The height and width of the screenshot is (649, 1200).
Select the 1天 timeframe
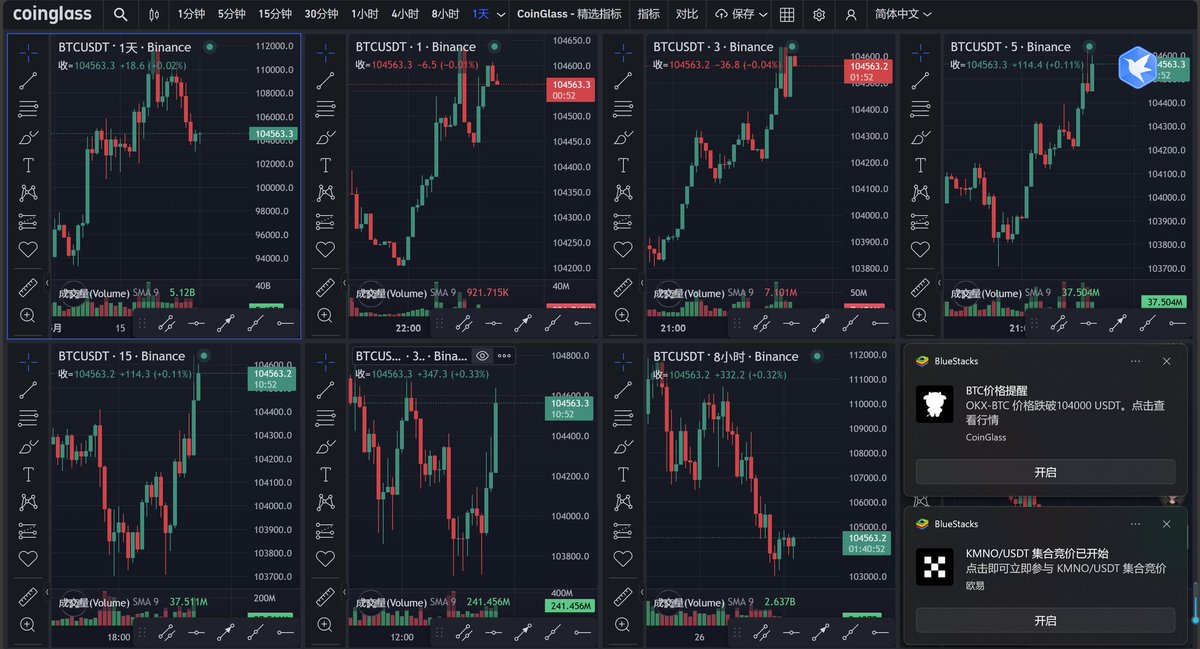[x=481, y=15]
